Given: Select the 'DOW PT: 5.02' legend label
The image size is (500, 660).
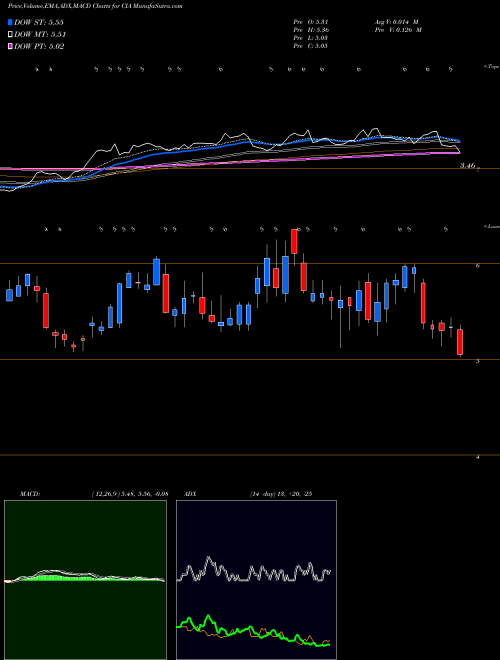Looking at the screenshot, I should (x=39, y=46).
